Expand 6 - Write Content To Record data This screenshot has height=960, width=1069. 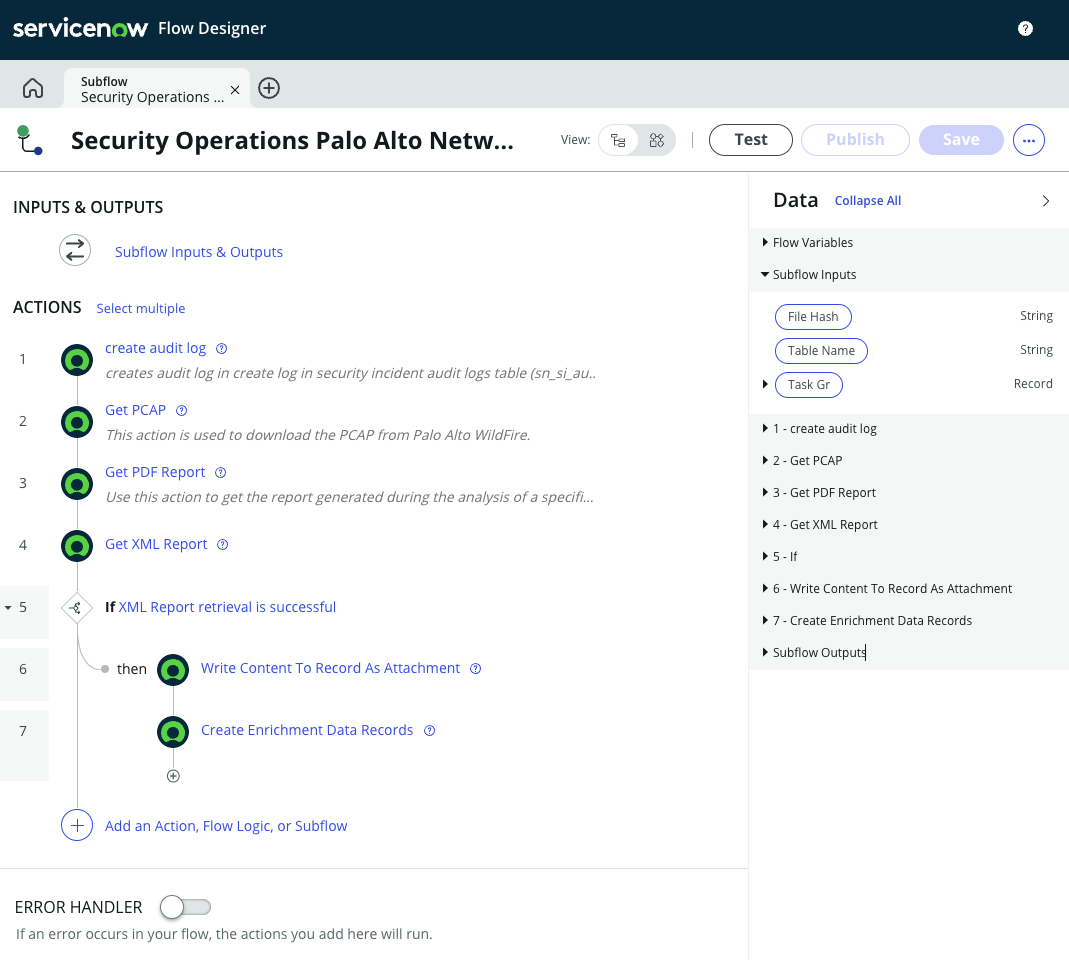point(765,588)
